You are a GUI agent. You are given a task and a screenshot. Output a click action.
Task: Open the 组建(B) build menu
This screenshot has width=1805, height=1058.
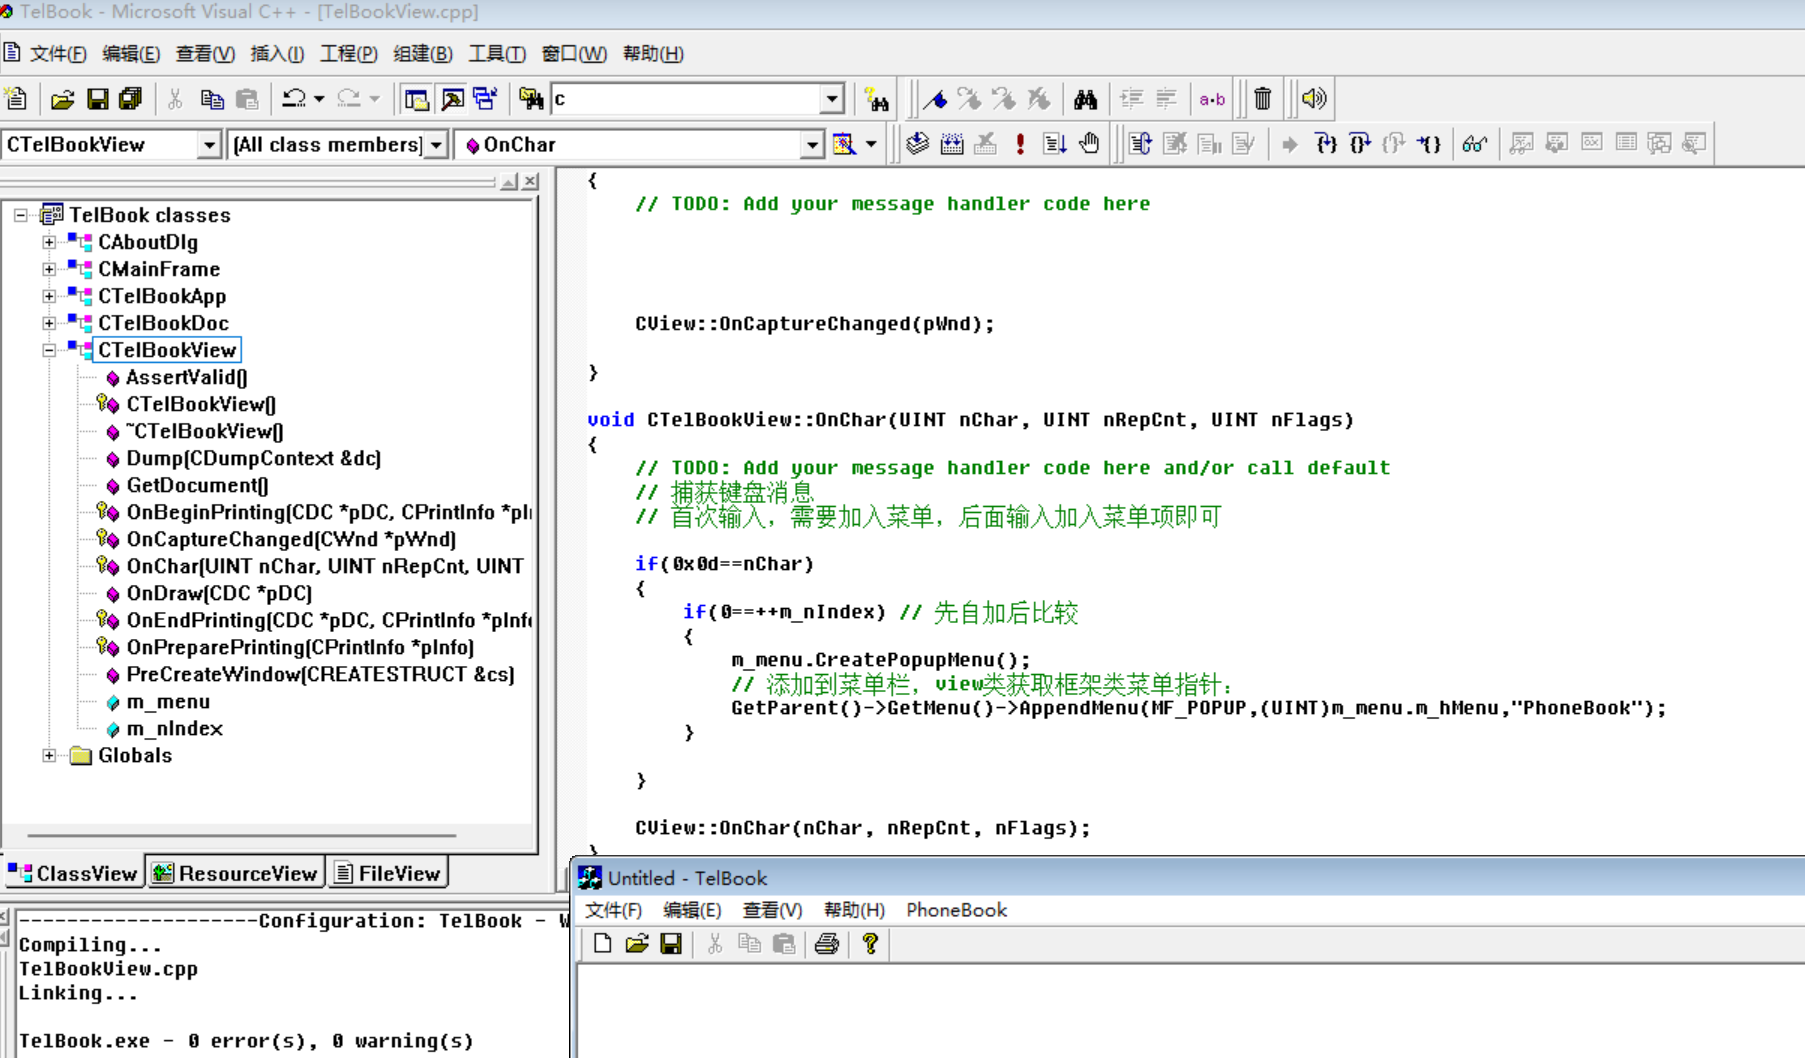[x=422, y=54]
